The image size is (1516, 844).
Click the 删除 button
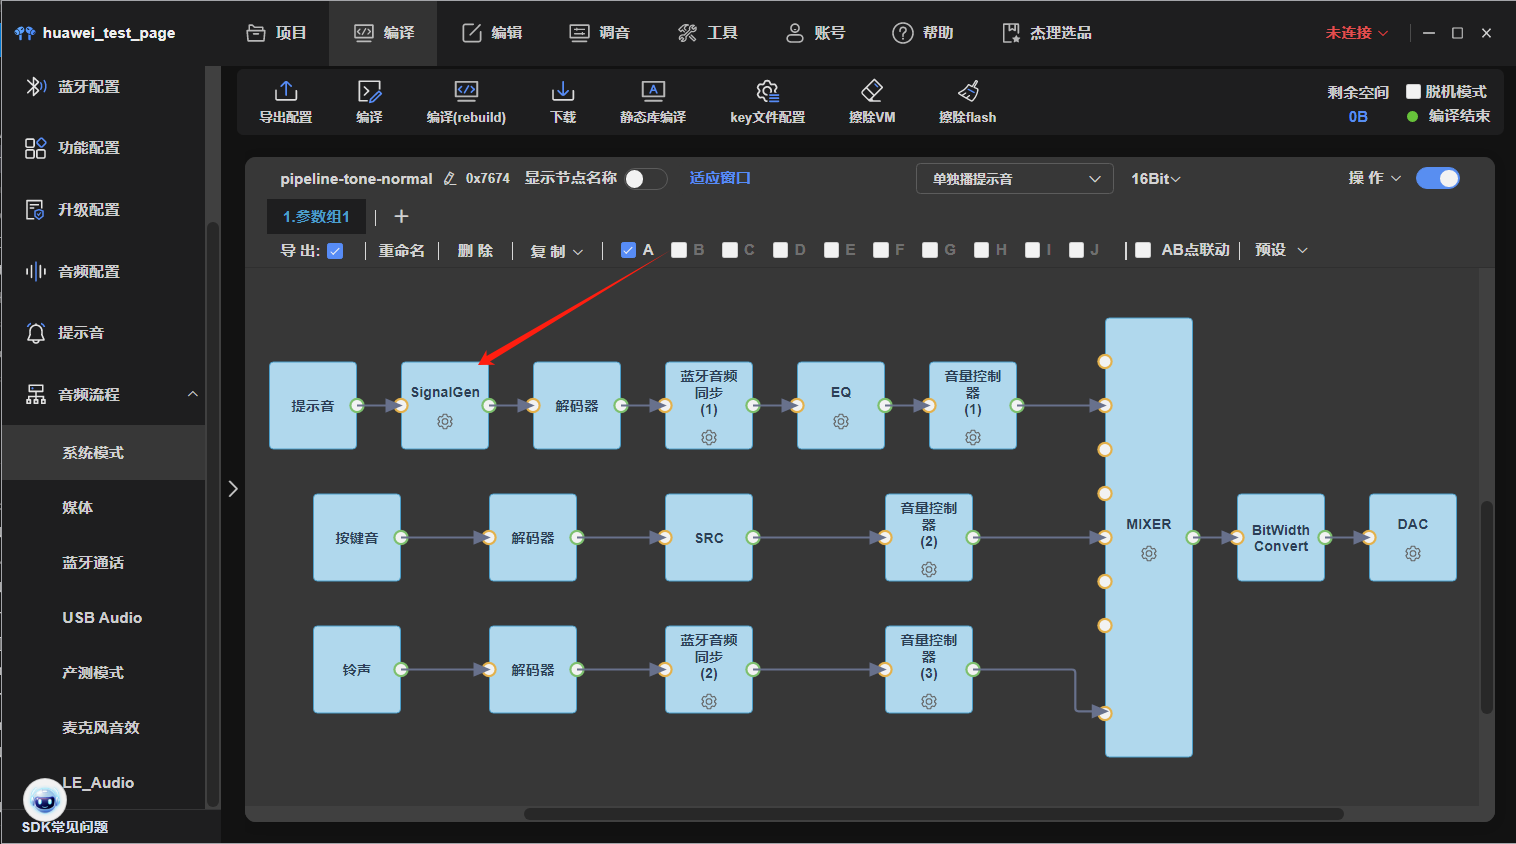pyautogui.click(x=476, y=250)
